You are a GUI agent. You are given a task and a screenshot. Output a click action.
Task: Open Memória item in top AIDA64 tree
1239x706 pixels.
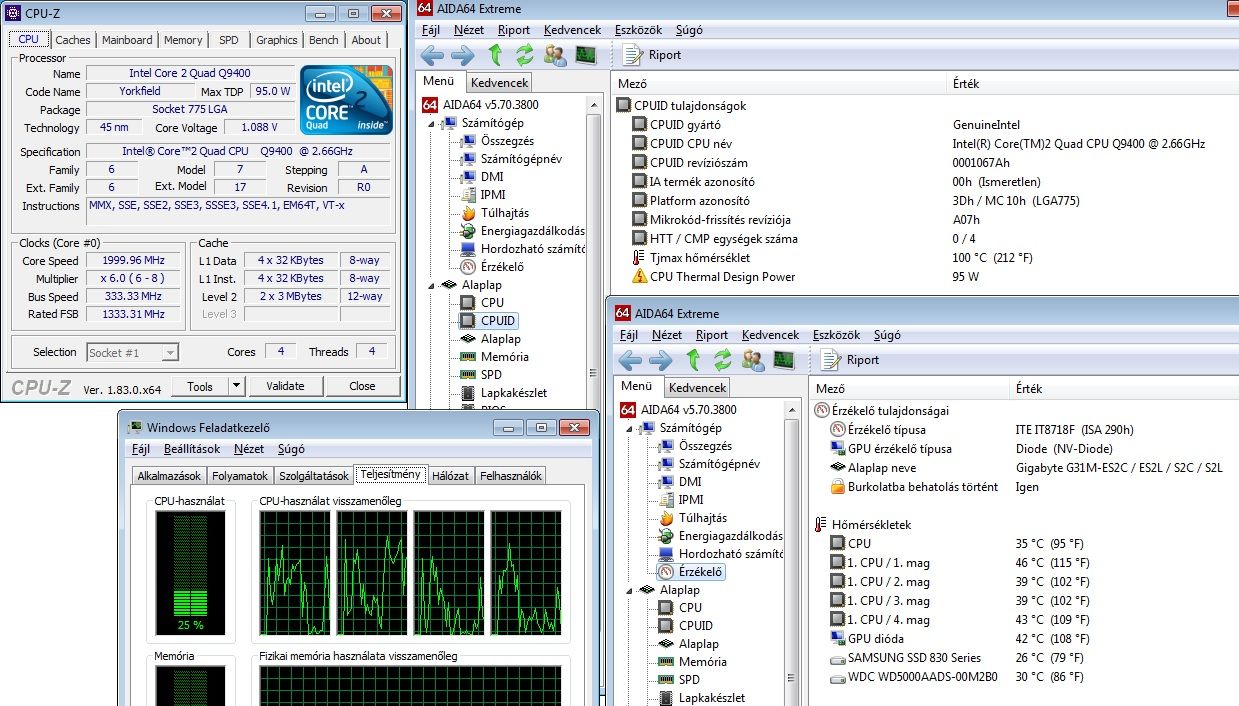coord(494,357)
